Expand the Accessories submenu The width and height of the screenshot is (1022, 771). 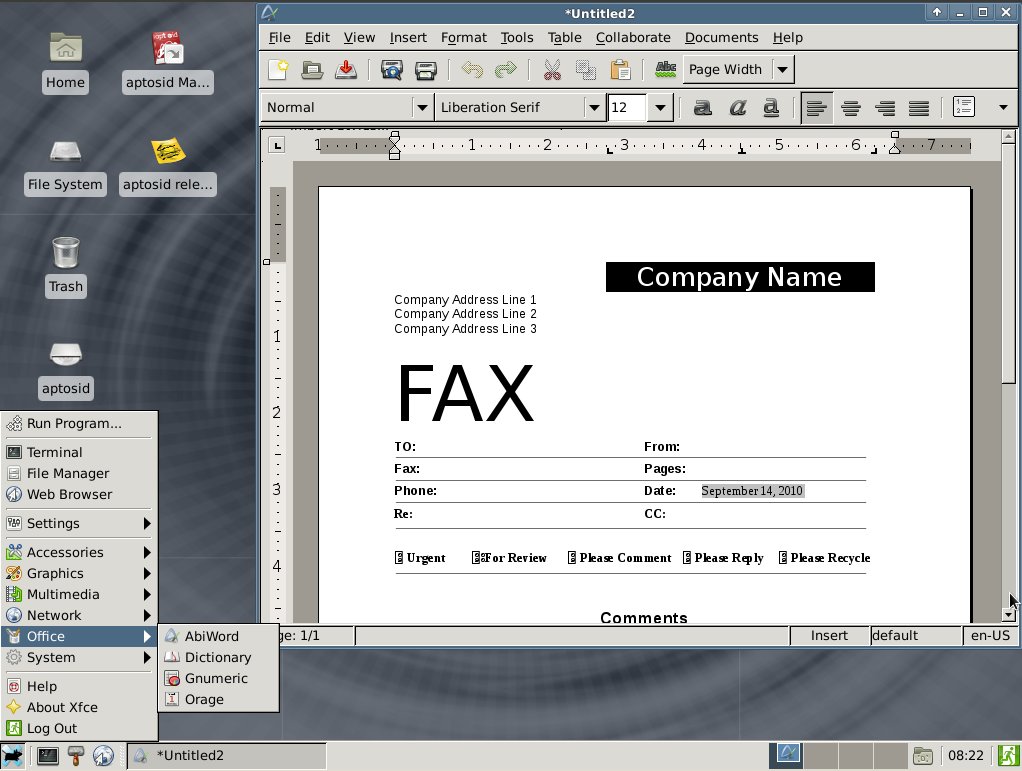point(79,552)
